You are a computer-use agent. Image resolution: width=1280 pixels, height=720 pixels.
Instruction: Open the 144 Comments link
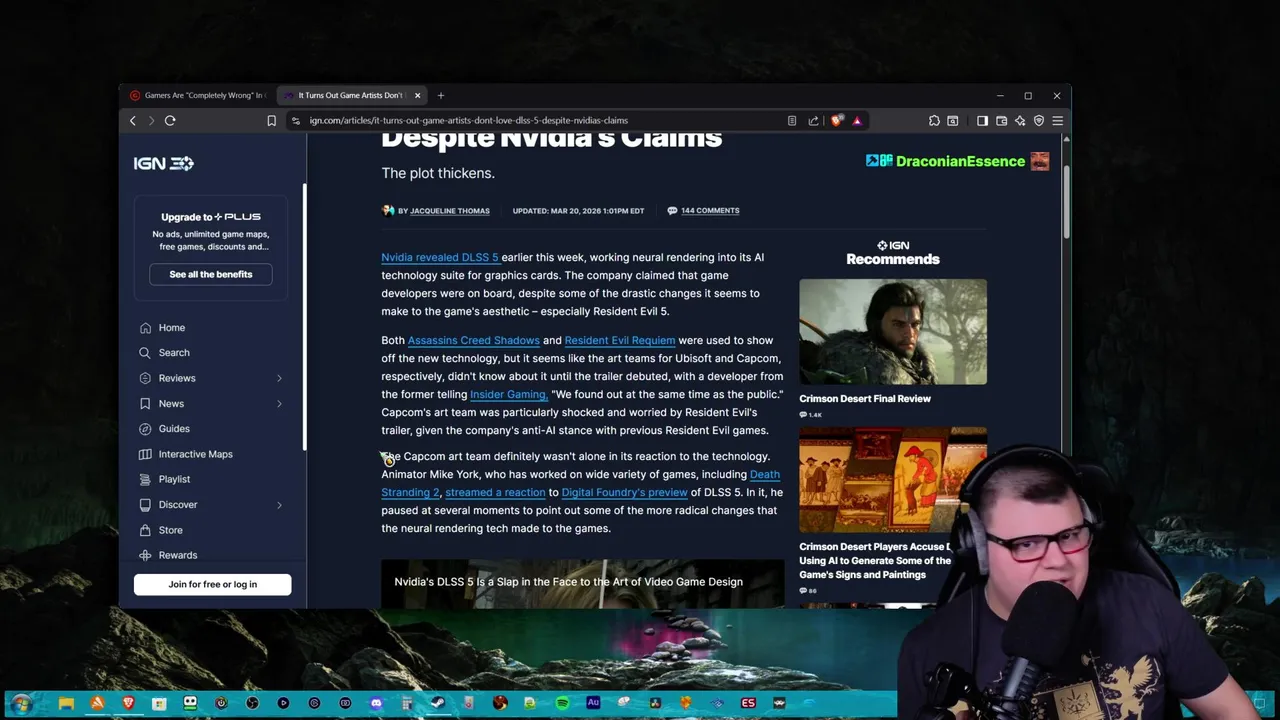(x=710, y=211)
